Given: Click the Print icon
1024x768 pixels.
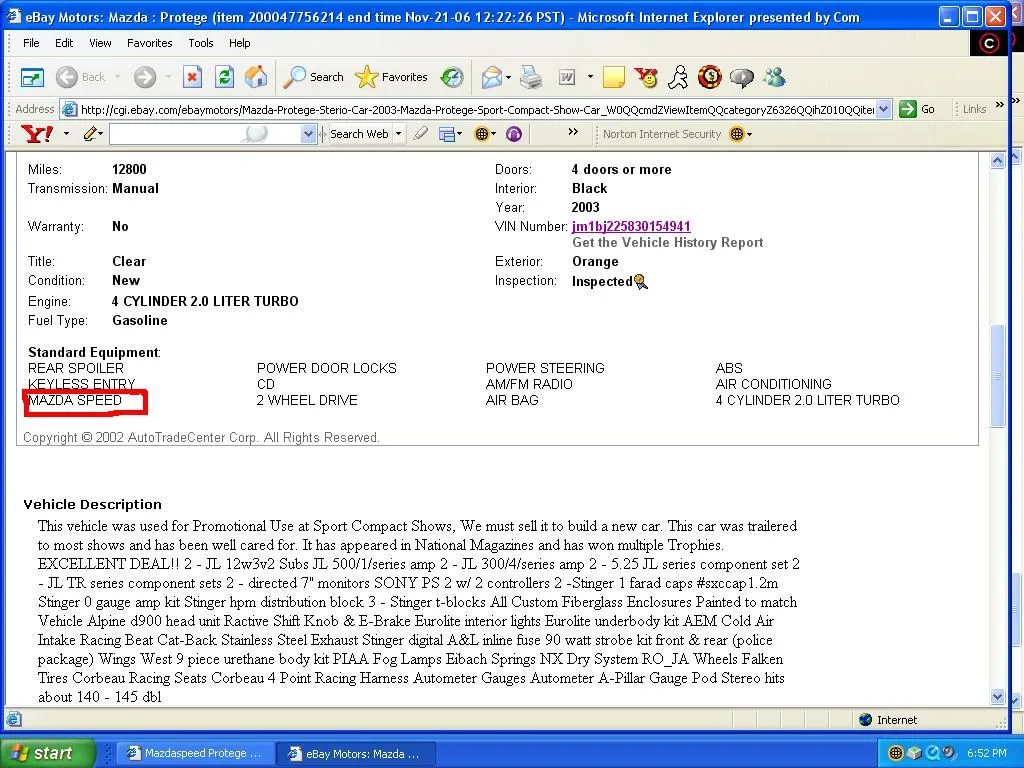Looking at the screenshot, I should click(x=531, y=77).
